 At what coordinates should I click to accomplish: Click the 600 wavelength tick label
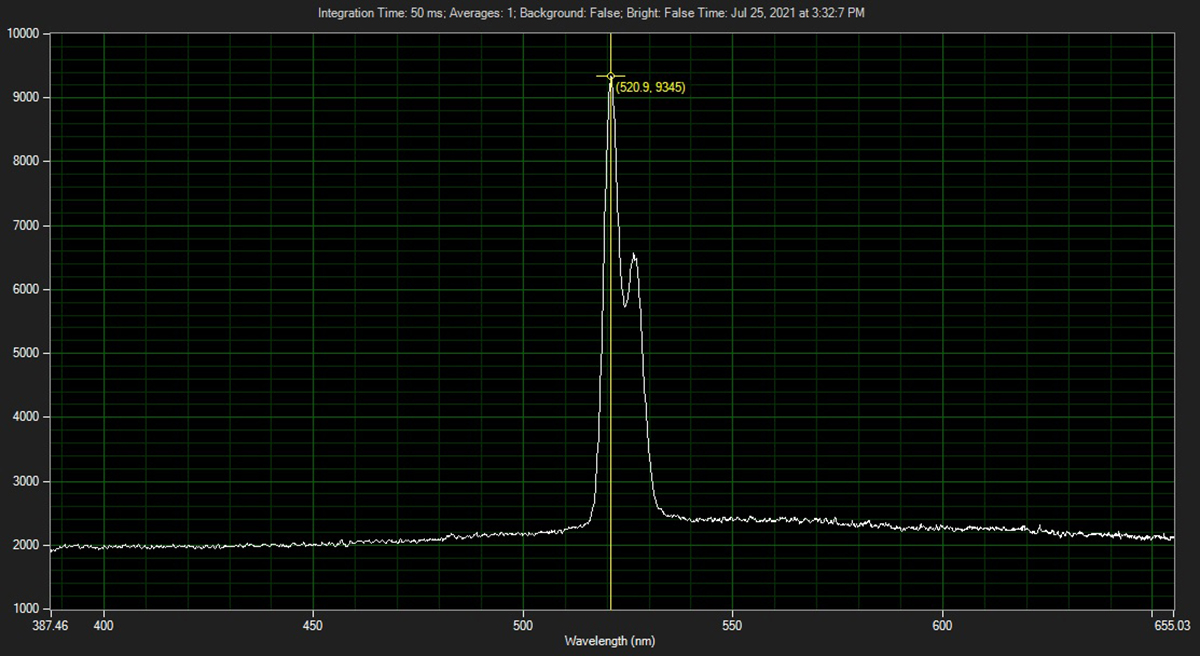pyautogui.click(x=943, y=624)
